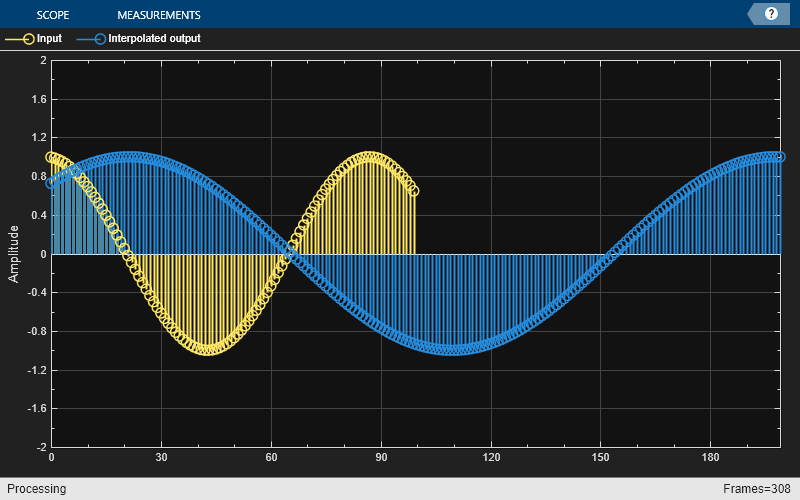
Task: Click the Processing status text
Action: [37, 489]
